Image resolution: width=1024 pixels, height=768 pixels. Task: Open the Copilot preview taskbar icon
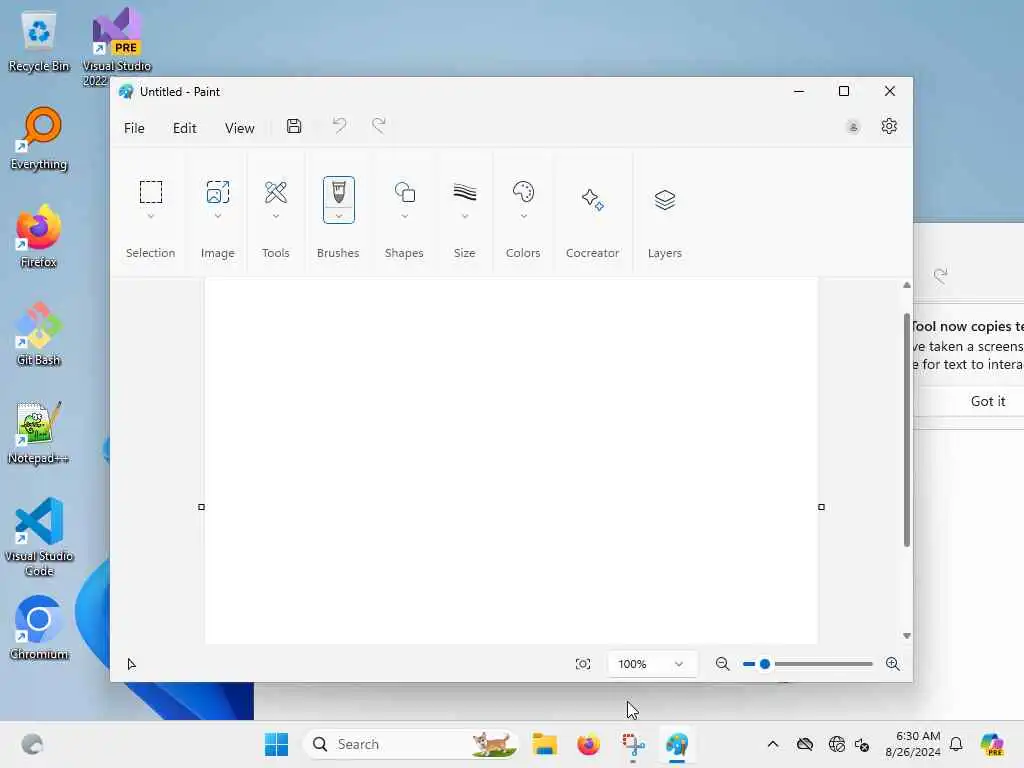click(992, 744)
